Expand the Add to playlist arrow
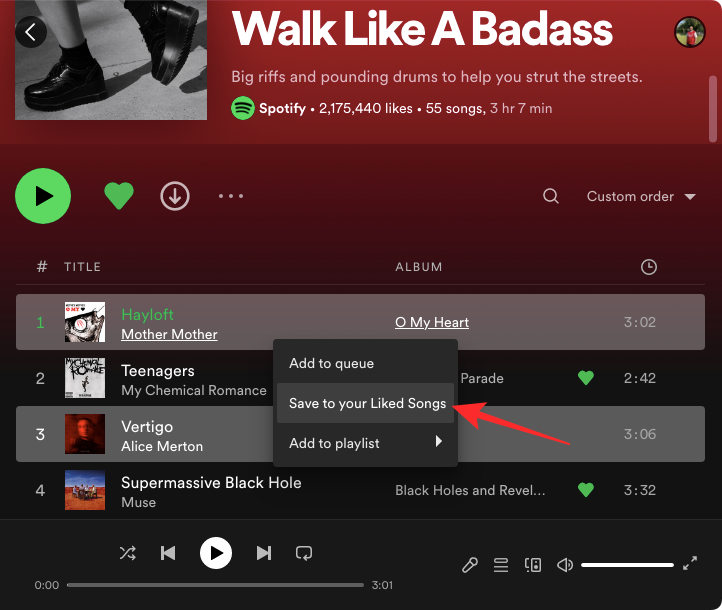The image size is (722, 610). point(439,442)
